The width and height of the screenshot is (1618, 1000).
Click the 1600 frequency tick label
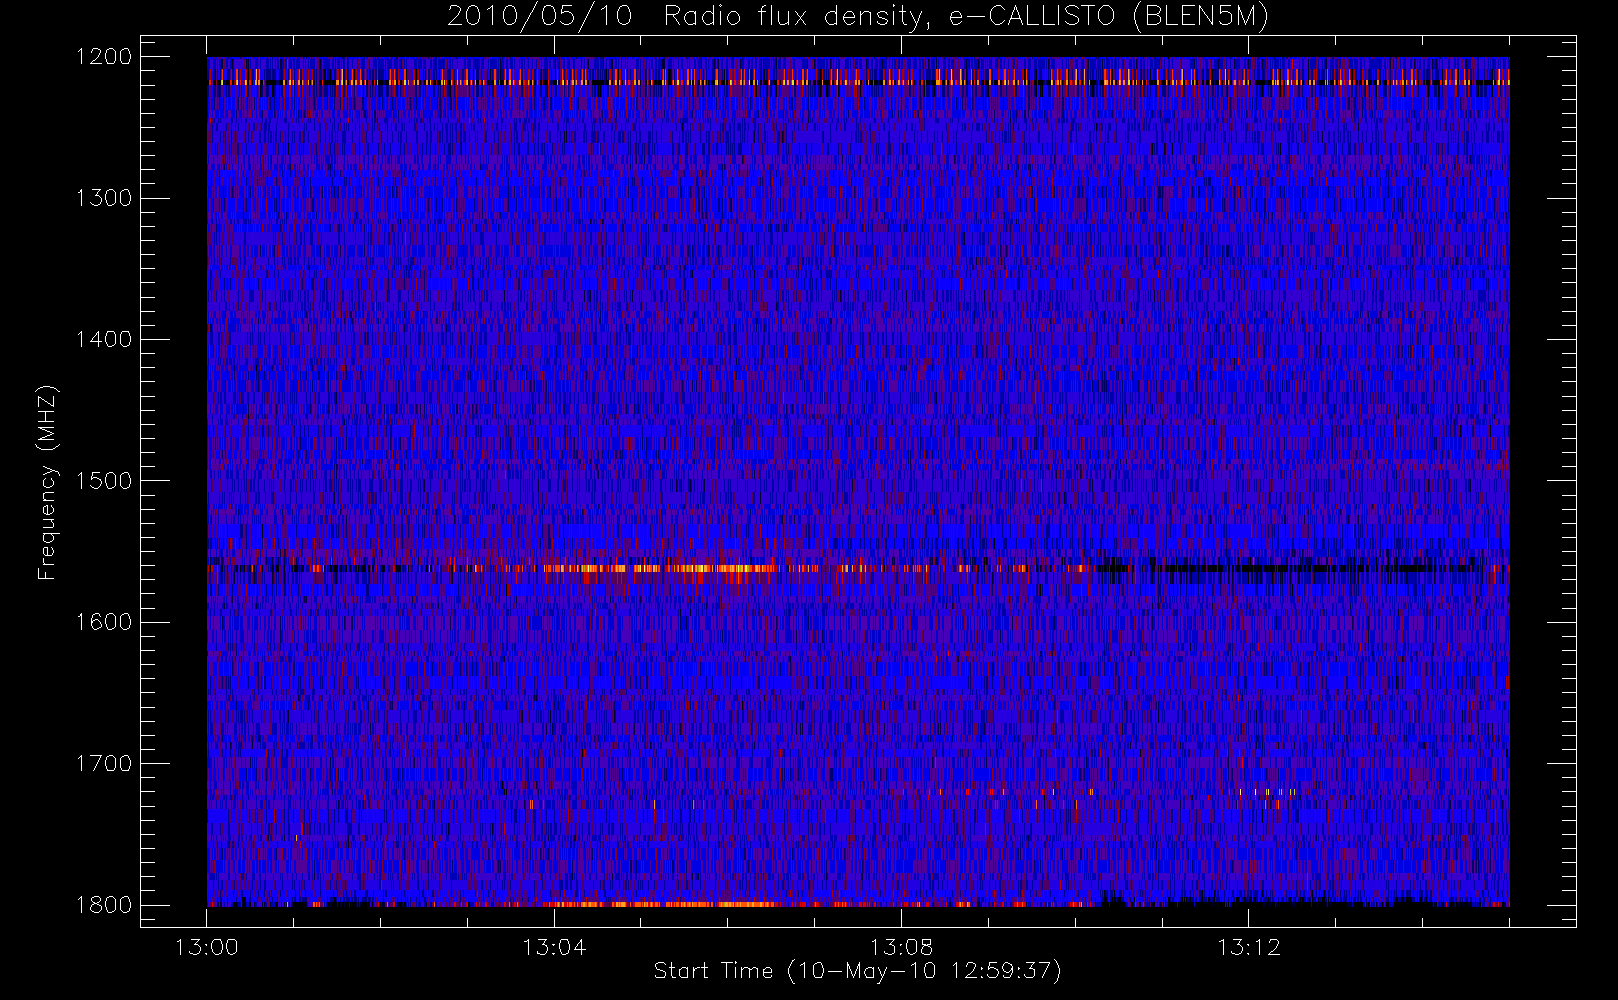click(104, 622)
